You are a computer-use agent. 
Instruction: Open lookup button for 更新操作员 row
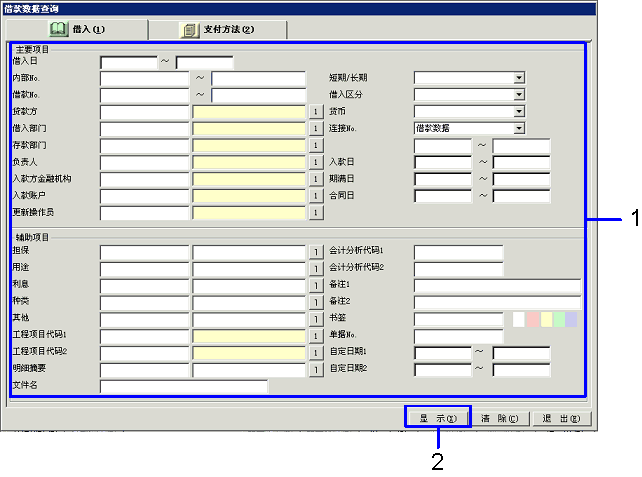pos(316,212)
